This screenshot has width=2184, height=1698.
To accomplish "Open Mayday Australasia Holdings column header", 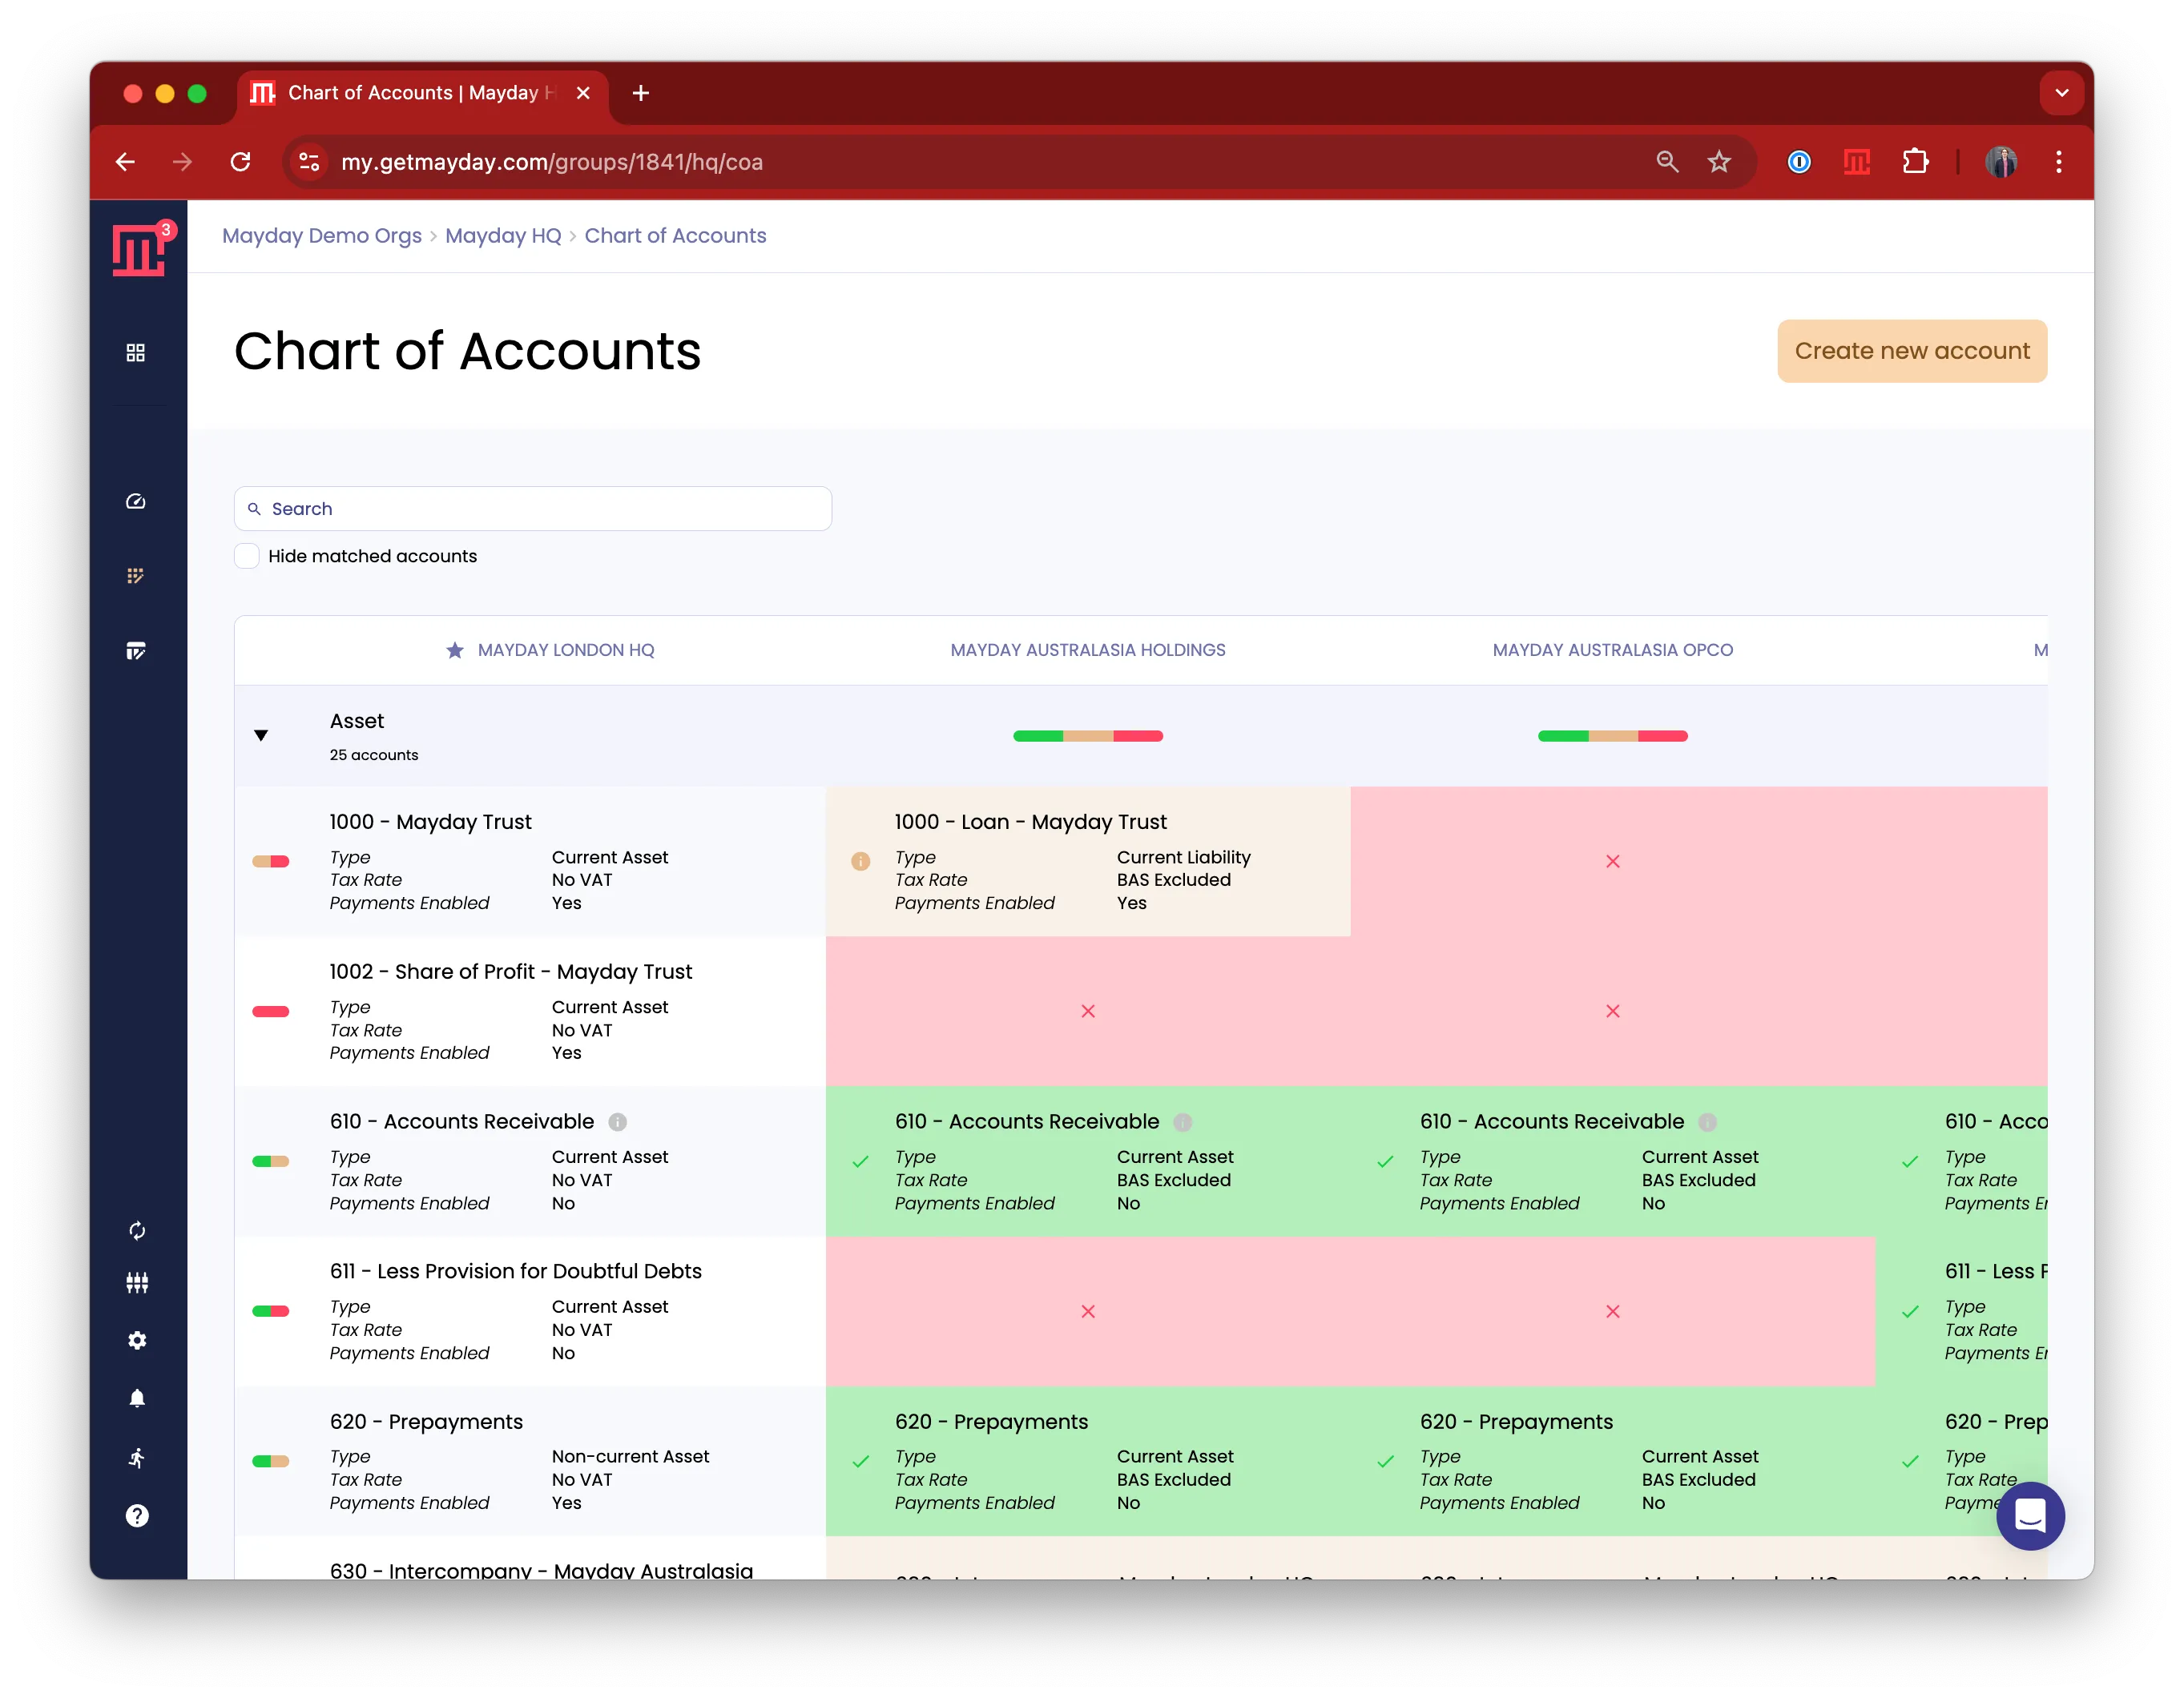I will point(1087,650).
